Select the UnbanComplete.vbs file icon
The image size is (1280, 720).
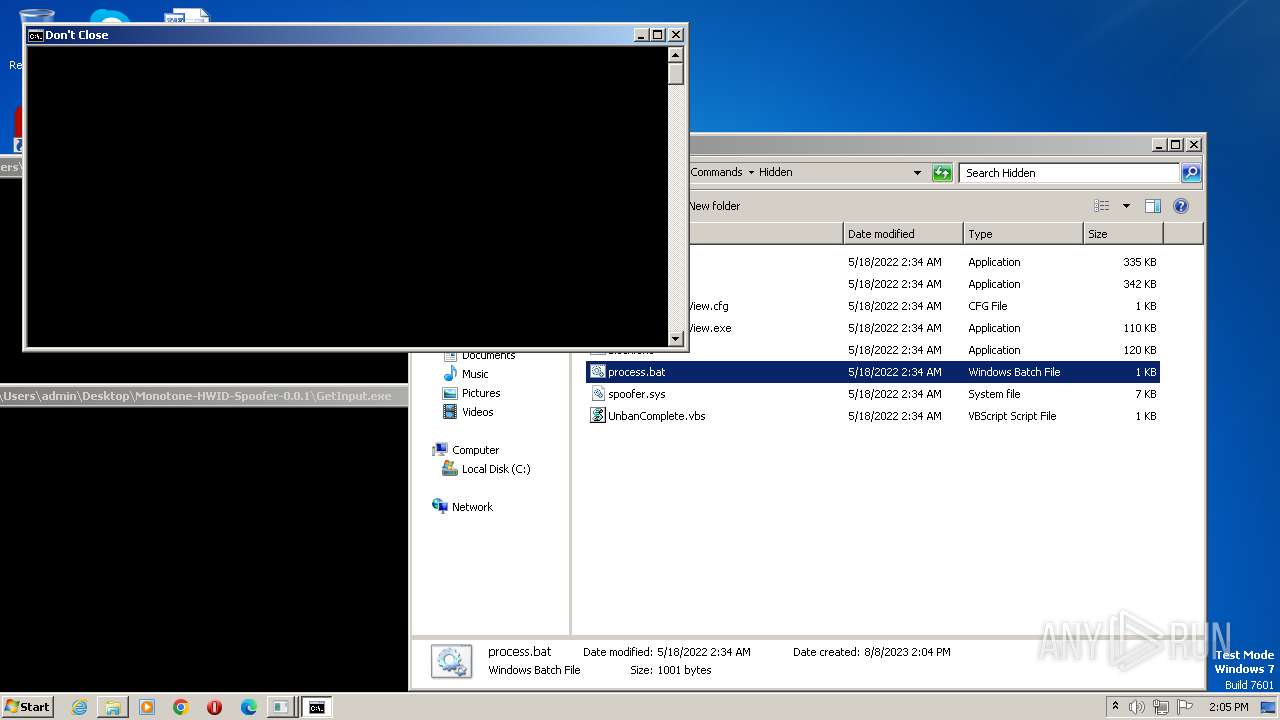597,416
